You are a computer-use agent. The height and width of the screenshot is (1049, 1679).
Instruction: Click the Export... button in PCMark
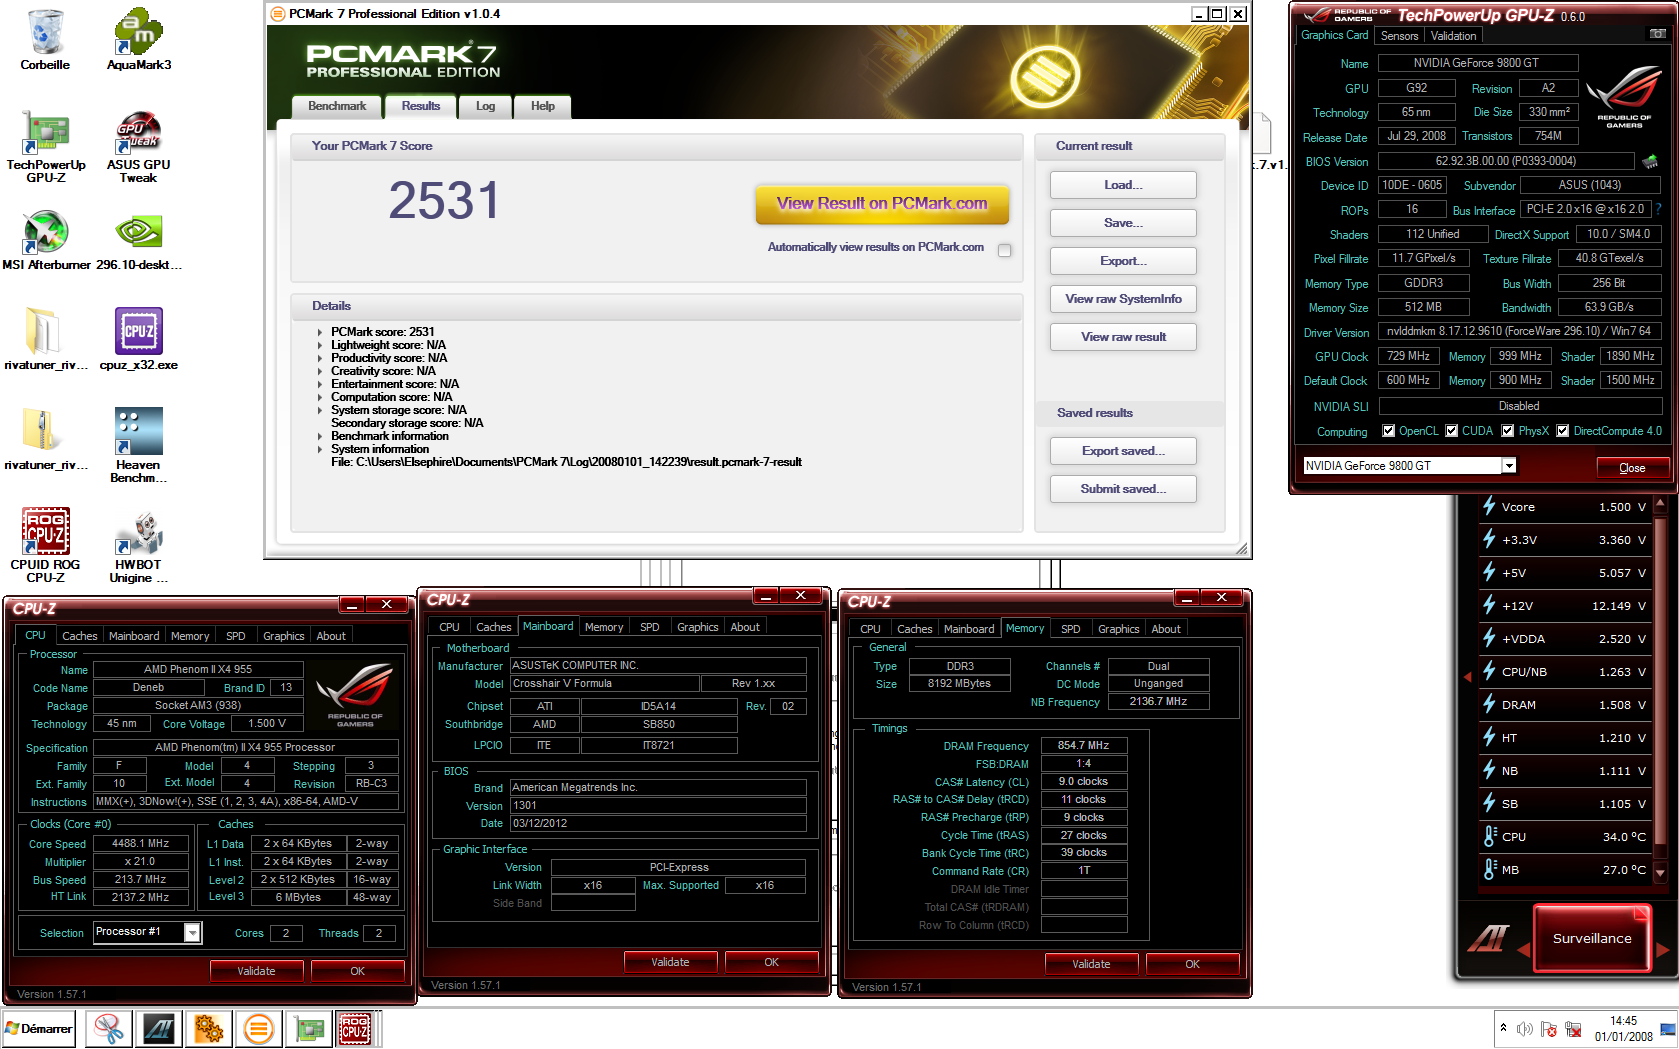[x=1123, y=261]
